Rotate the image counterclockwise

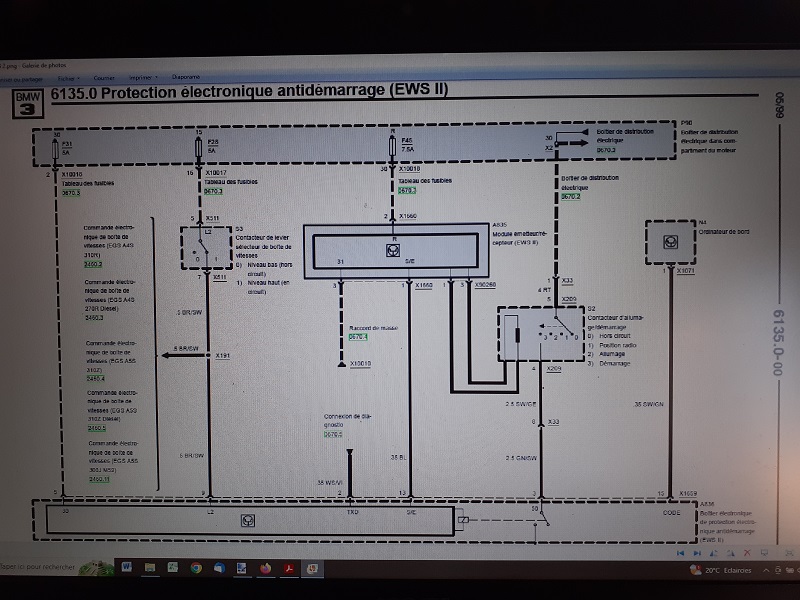point(714,553)
